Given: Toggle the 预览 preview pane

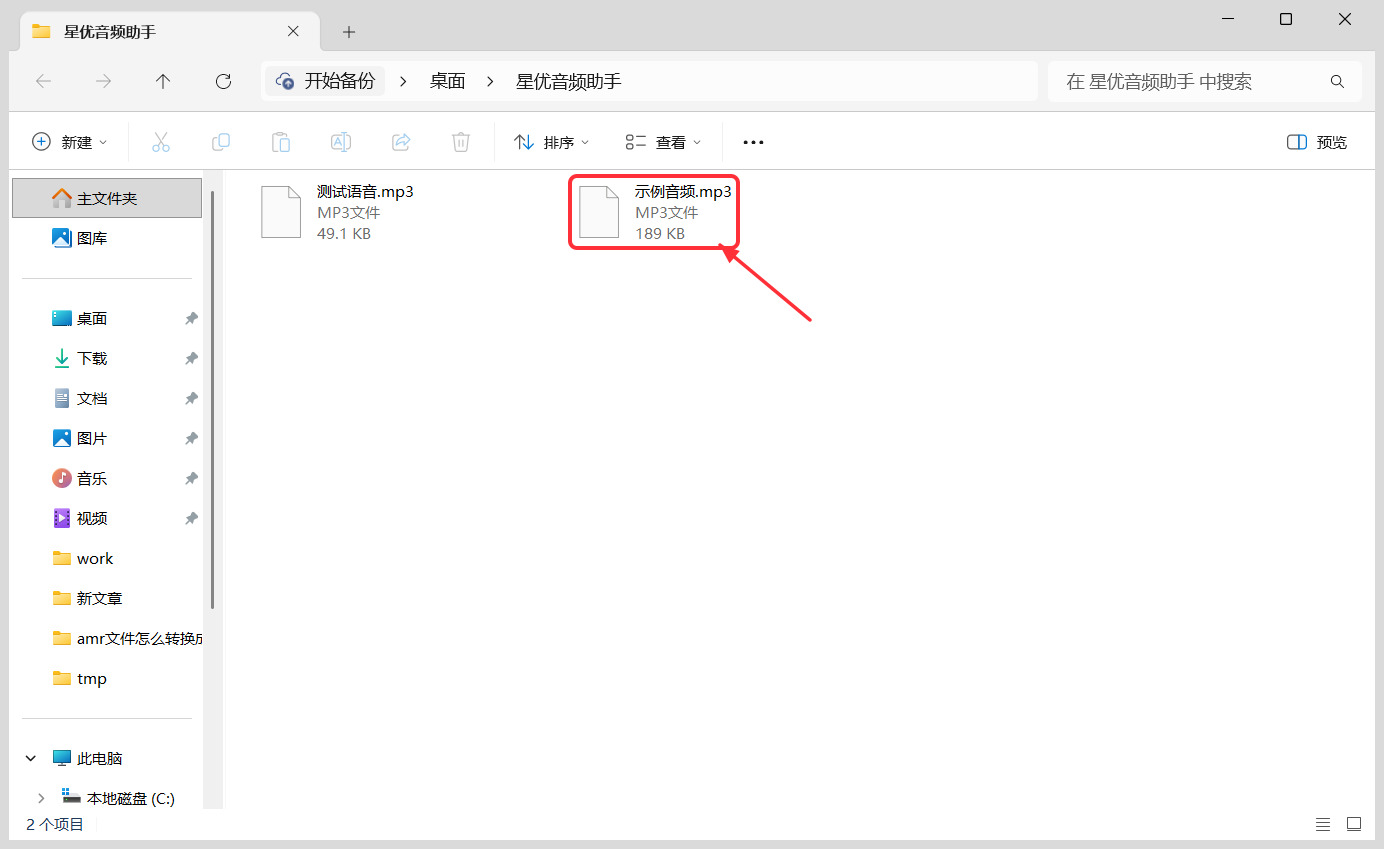Looking at the screenshot, I should pos(1317,142).
